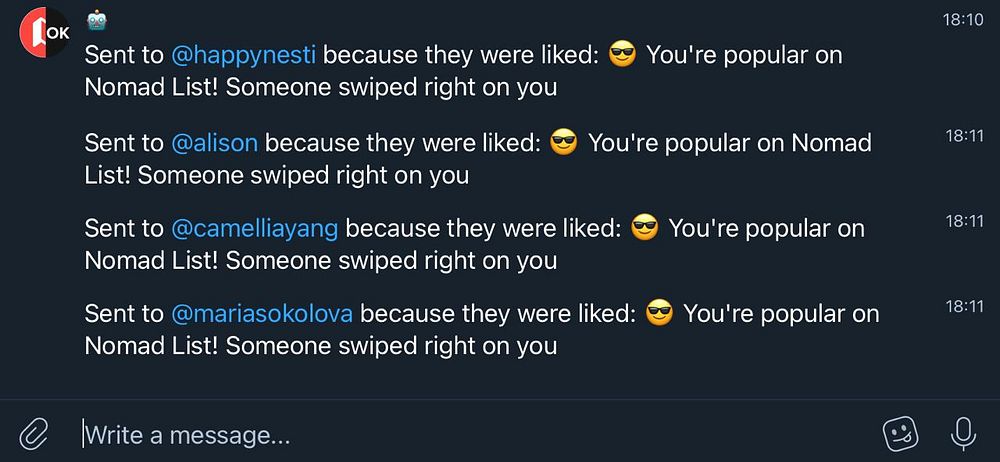This screenshot has height=462, width=1000.
Task: Click the robot emoji sender name
Action: pos(97,19)
